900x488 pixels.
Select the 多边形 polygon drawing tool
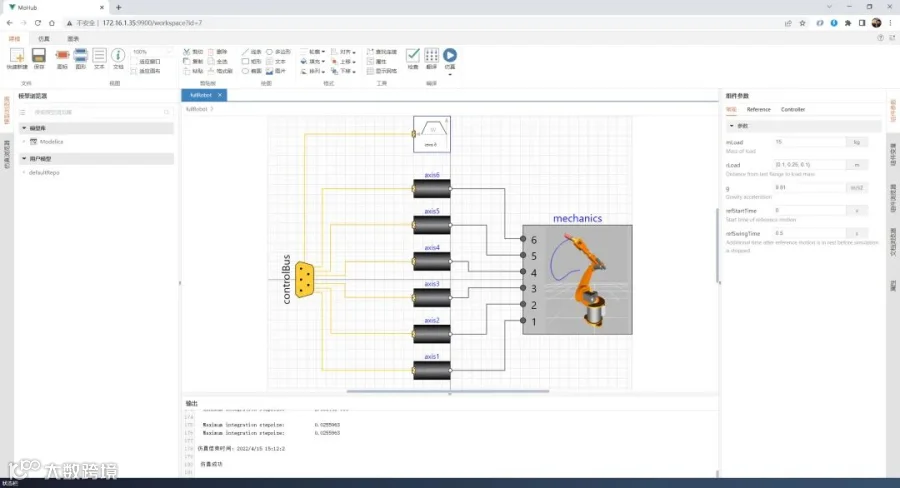278,52
